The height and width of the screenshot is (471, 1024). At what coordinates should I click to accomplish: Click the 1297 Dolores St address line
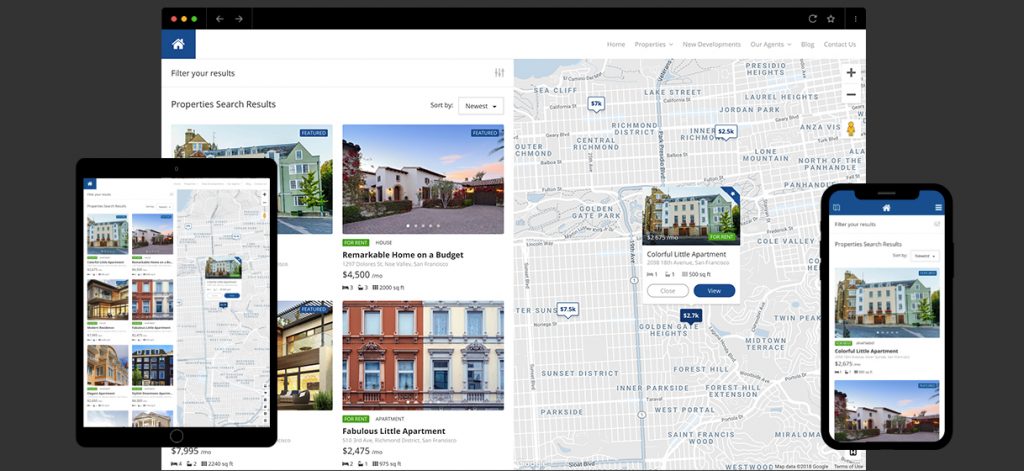pyautogui.click(x=395, y=264)
